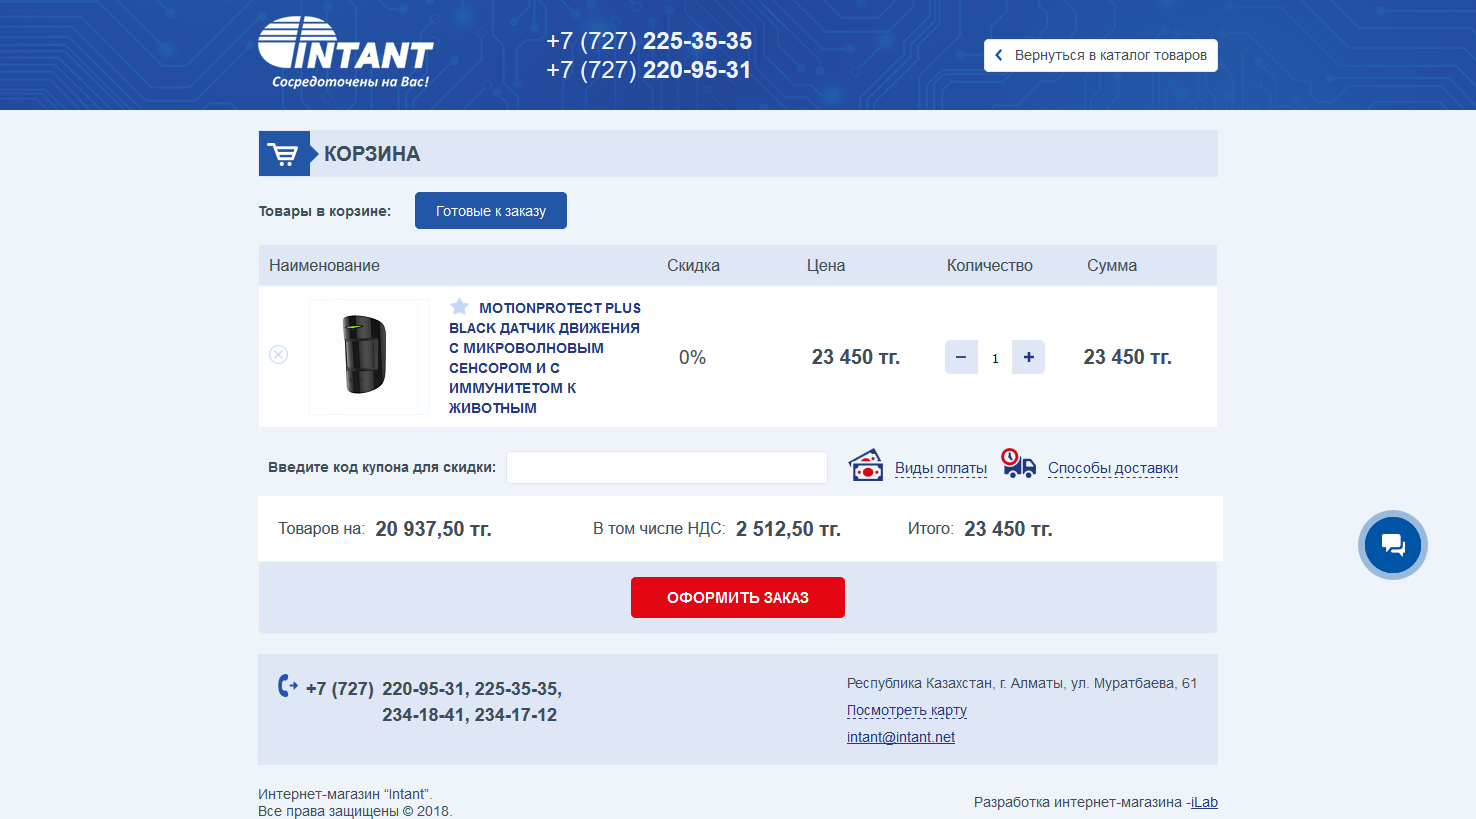Open the iLab developer link
This screenshot has width=1476, height=819.
1204,802
